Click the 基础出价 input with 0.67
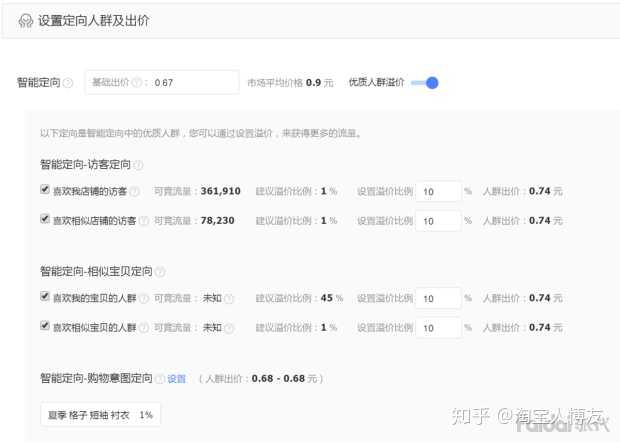Image resolution: width=620 pixels, height=443 pixels. (162, 82)
